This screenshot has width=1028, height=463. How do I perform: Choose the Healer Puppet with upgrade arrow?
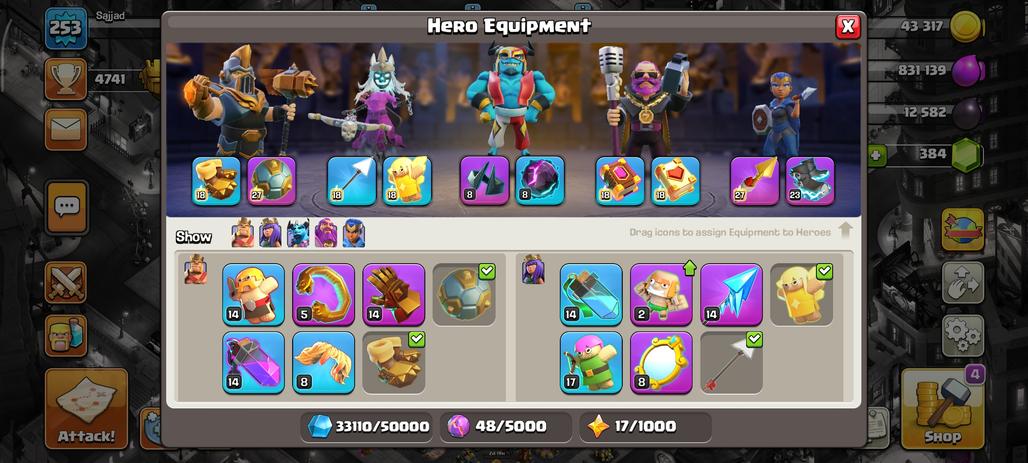point(661,294)
